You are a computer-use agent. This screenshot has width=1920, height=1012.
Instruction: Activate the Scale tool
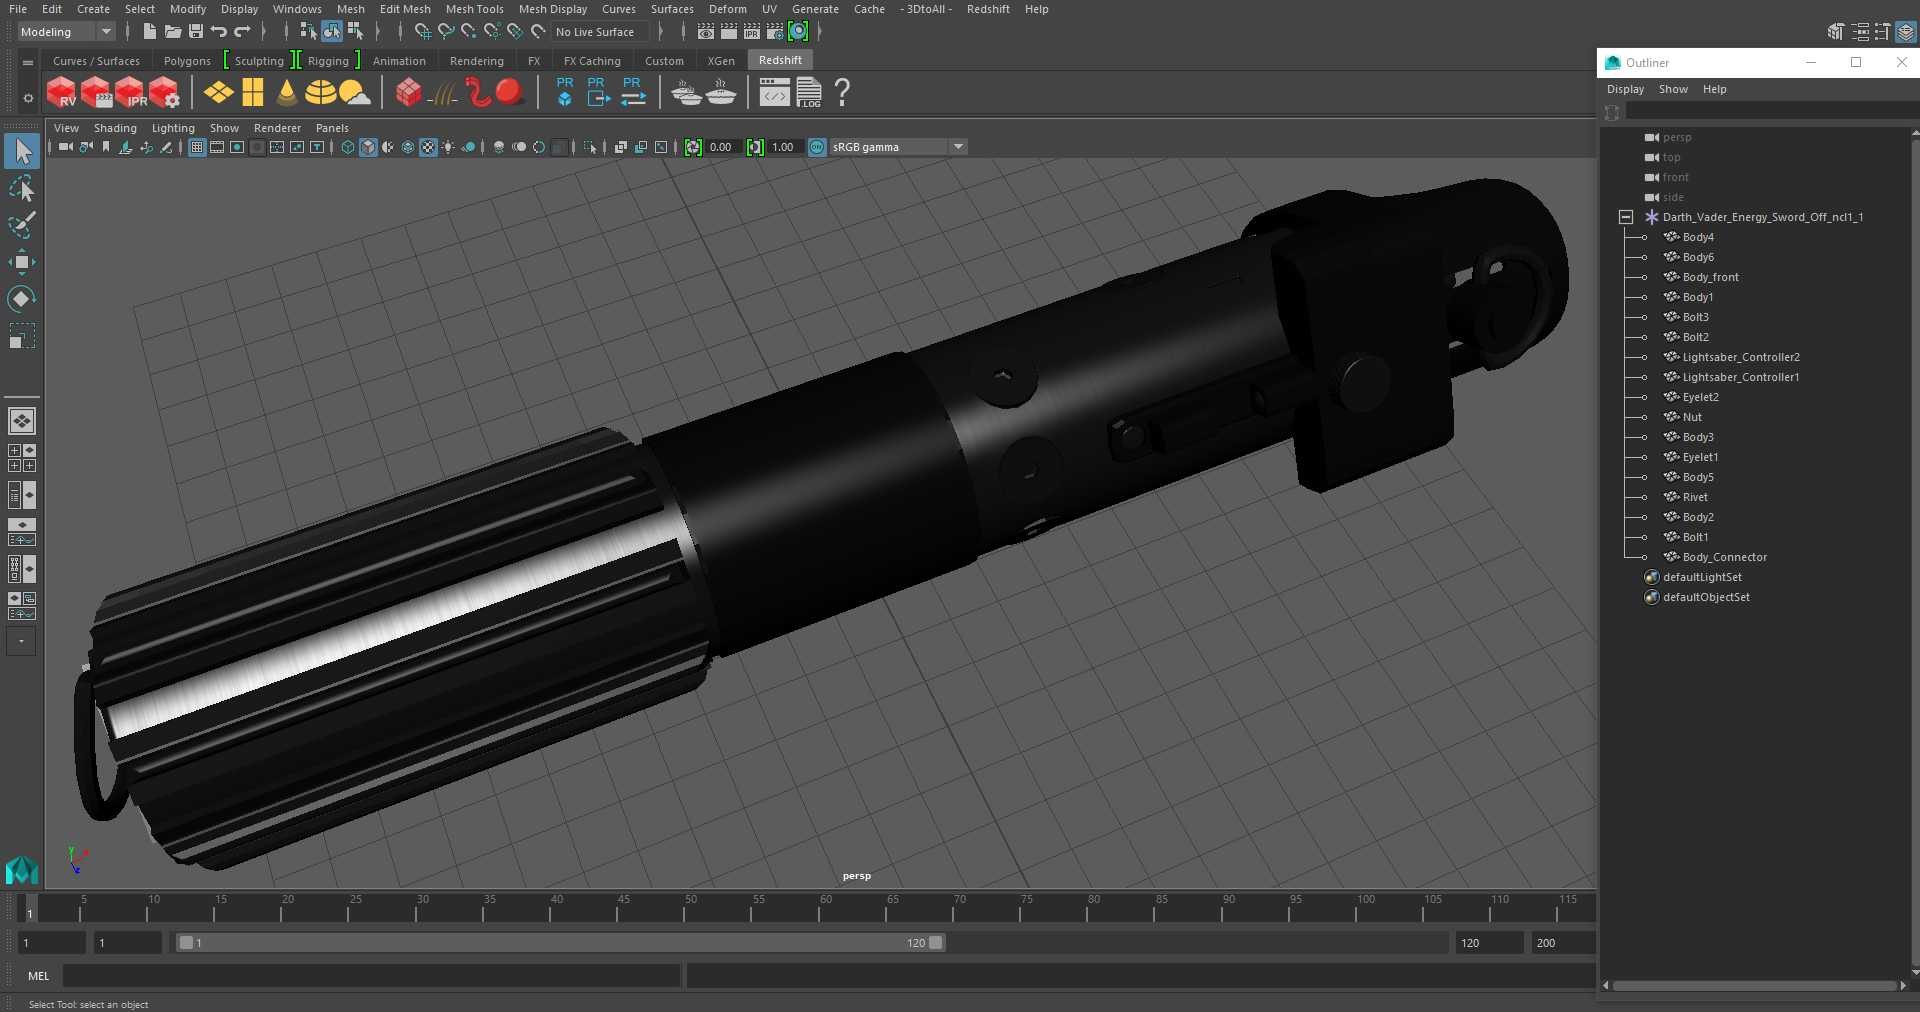coord(22,335)
